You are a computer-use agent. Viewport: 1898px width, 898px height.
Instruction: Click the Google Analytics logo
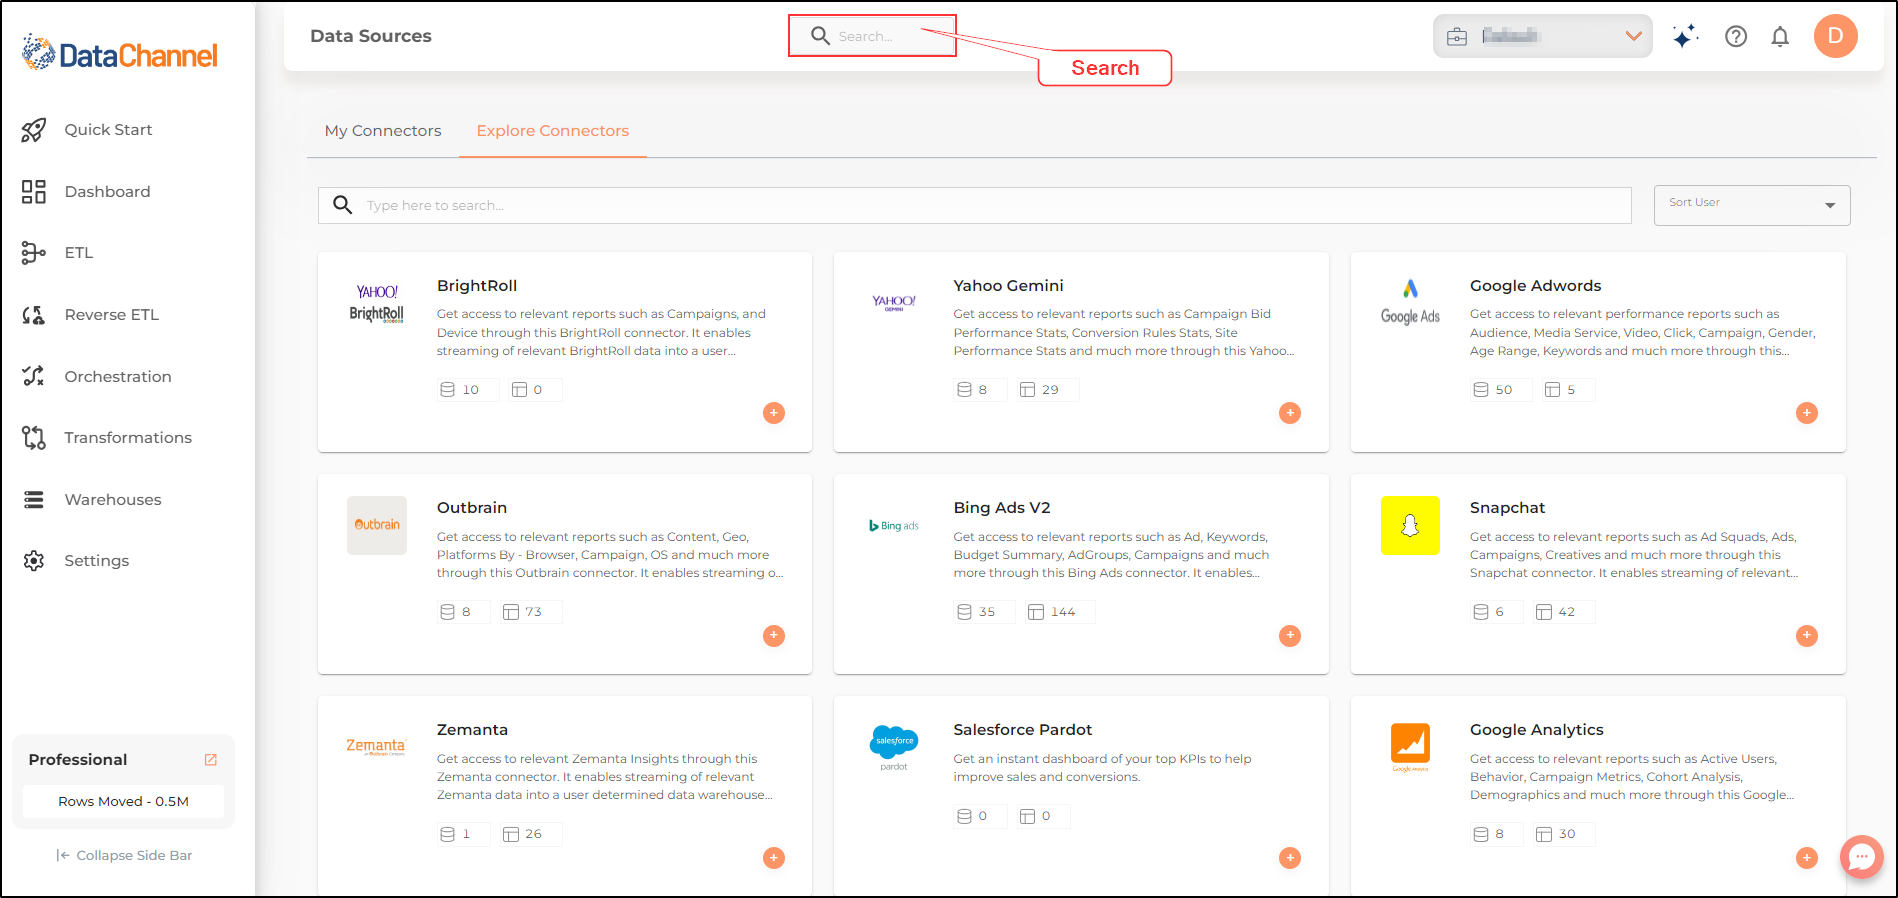[x=1410, y=747]
